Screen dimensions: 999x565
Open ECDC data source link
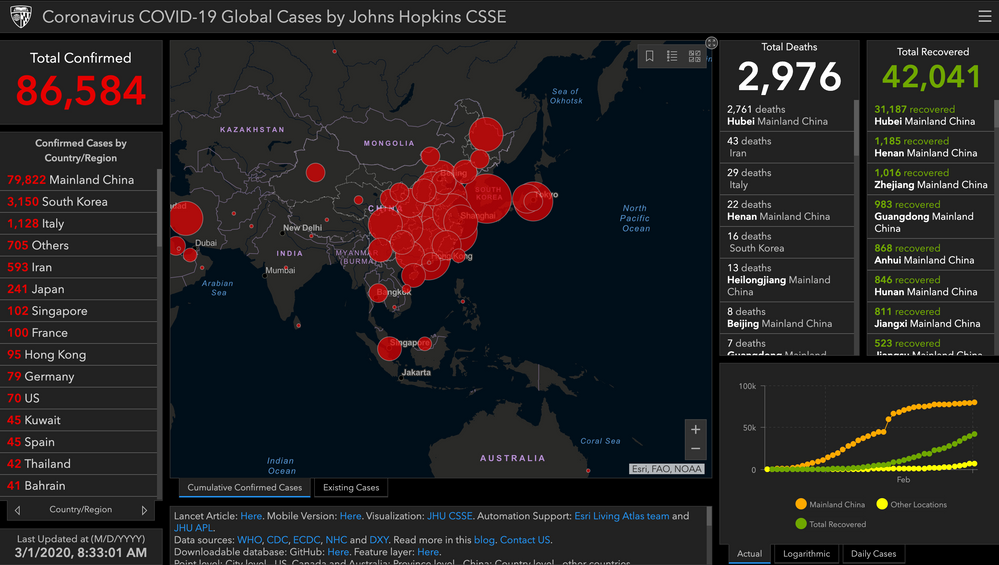coord(306,540)
